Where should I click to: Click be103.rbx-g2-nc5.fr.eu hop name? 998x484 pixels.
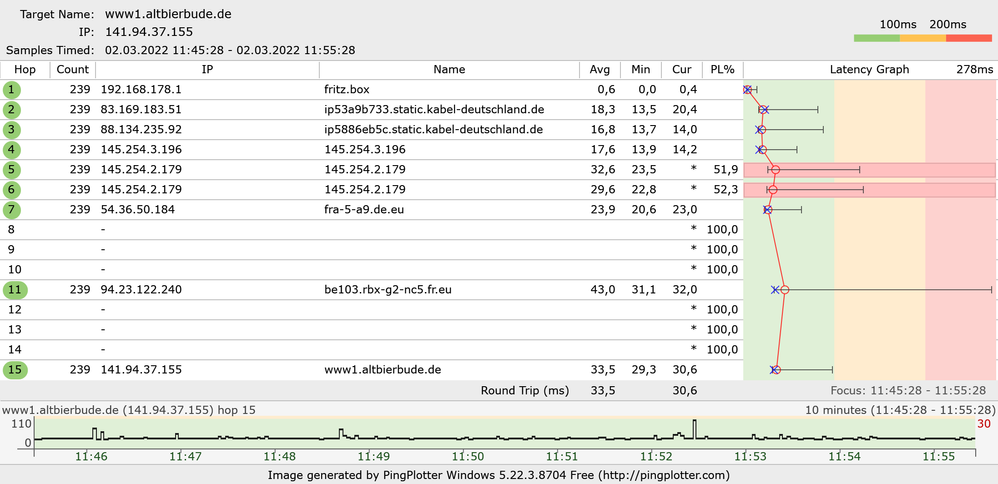point(388,290)
